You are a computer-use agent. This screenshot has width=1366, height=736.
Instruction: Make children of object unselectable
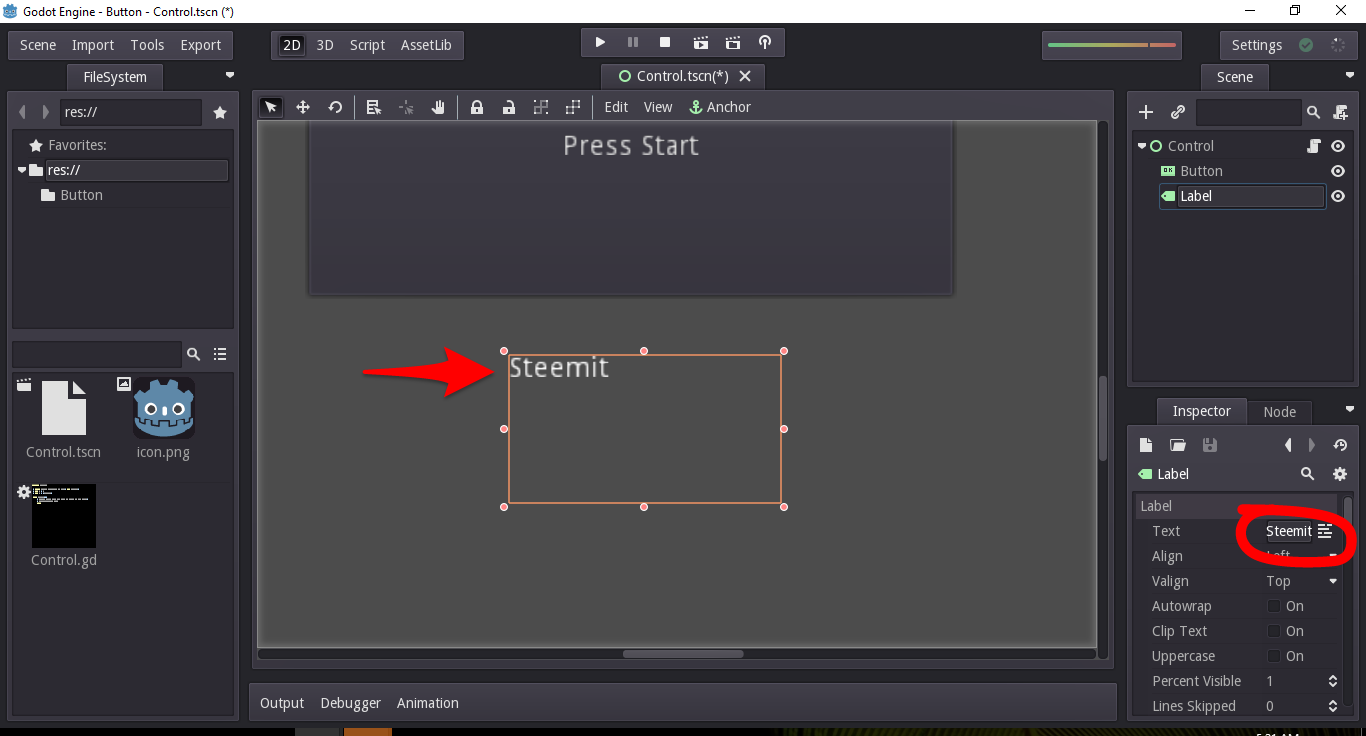coord(541,107)
